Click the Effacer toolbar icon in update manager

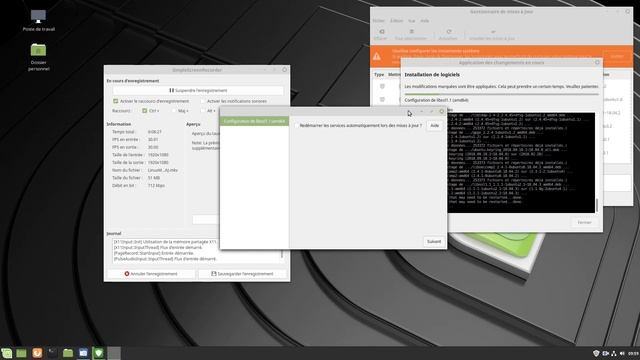(380, 34)
